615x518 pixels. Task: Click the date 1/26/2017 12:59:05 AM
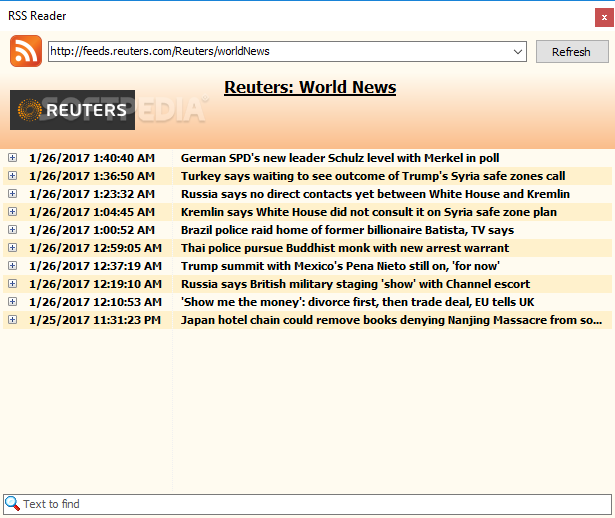click(x=95, y=248)
